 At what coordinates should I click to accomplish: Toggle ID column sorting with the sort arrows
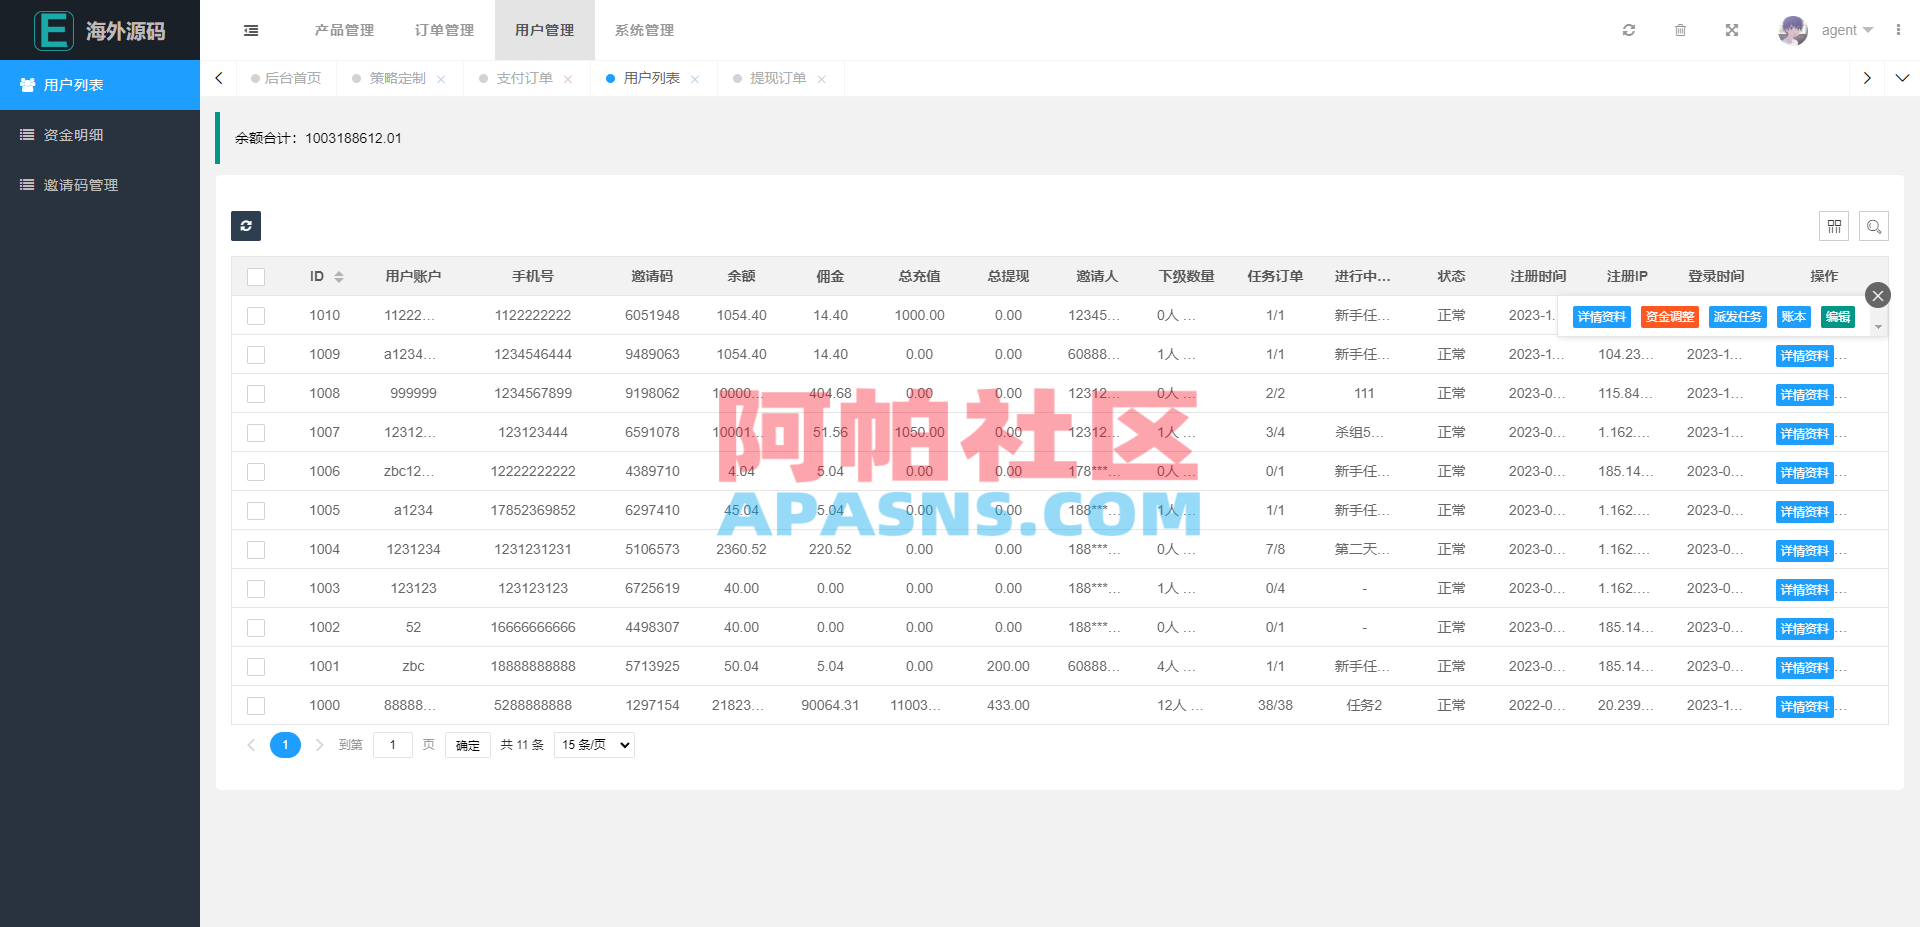[x=338, y=276]
